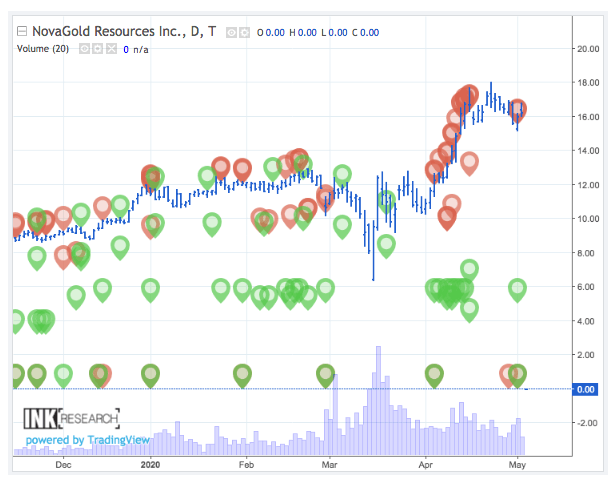Image resolution: width=616 pixels, height=486 pixels.
Task: Select the green marker near 5.50 in early December
Action: point(76,298)
